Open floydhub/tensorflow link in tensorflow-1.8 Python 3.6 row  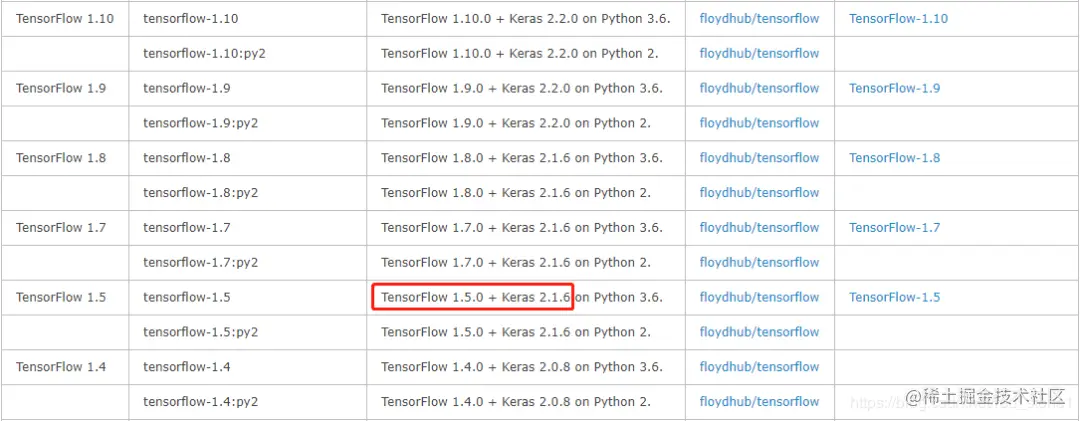pos(759,158)
